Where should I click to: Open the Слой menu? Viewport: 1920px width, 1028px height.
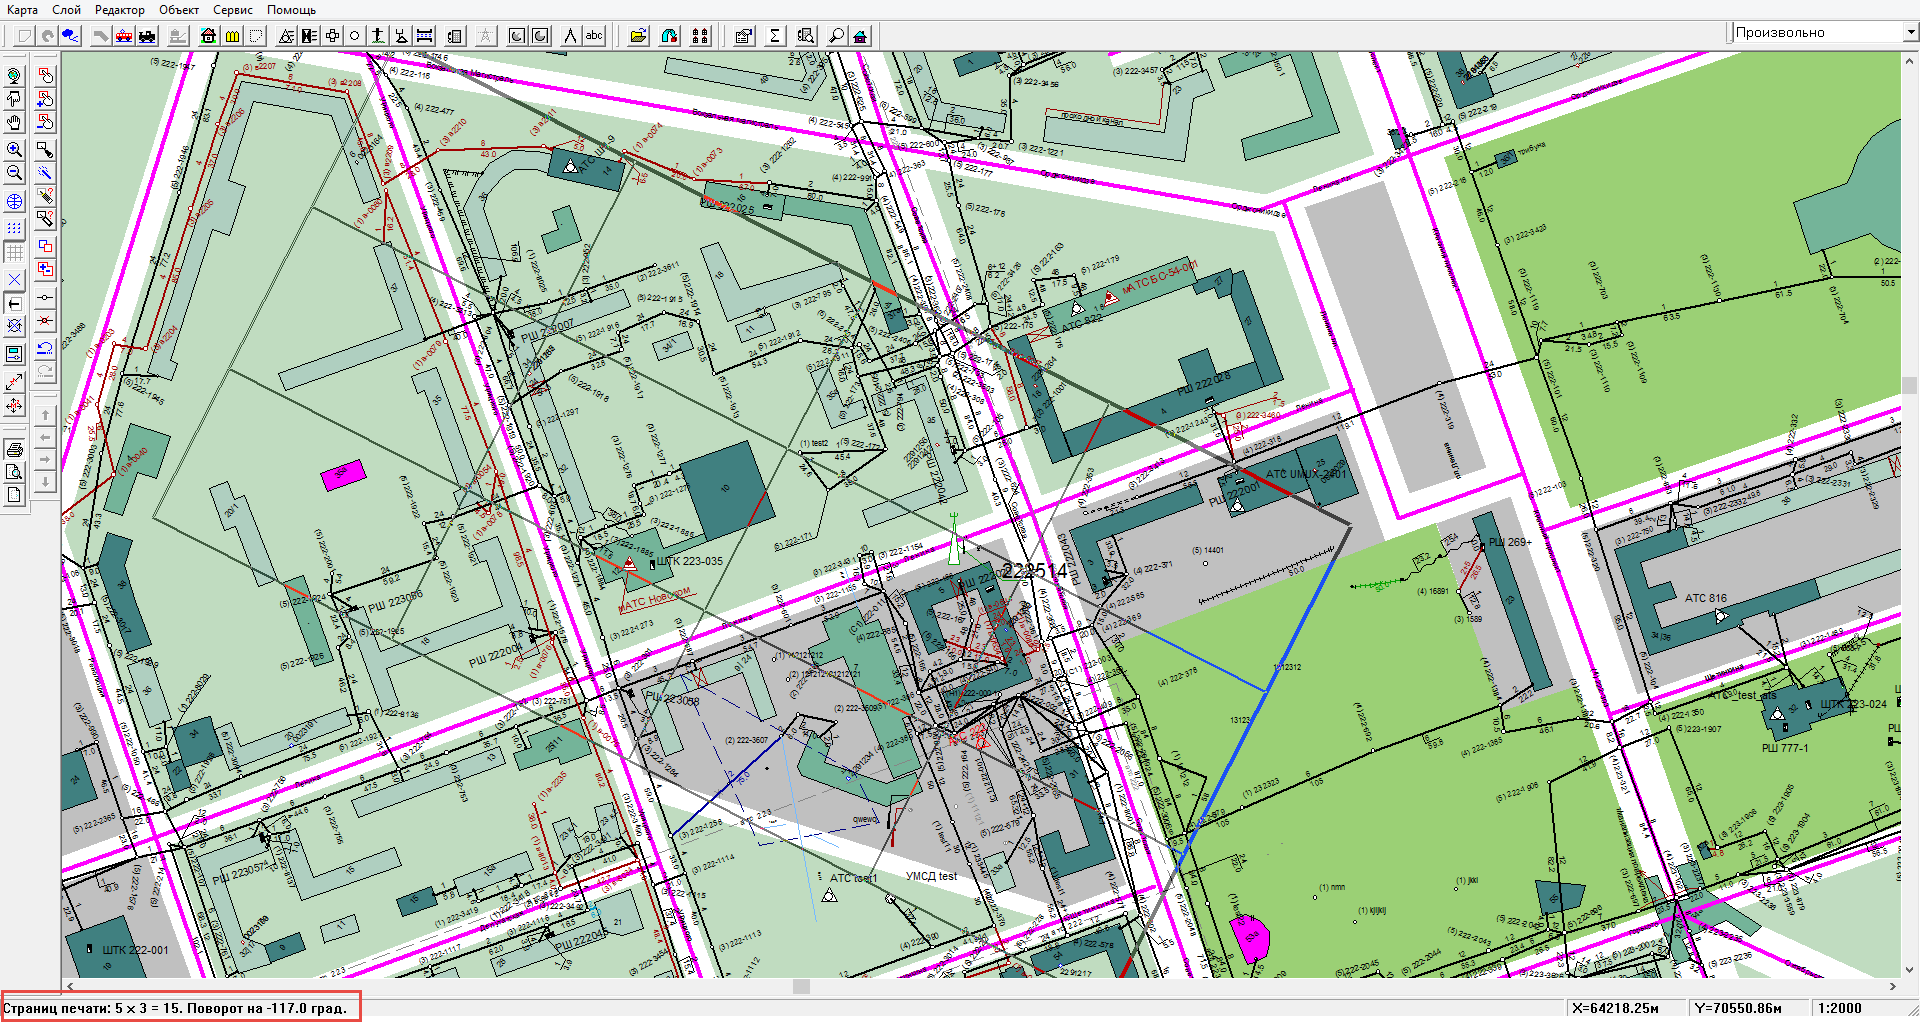66,9
